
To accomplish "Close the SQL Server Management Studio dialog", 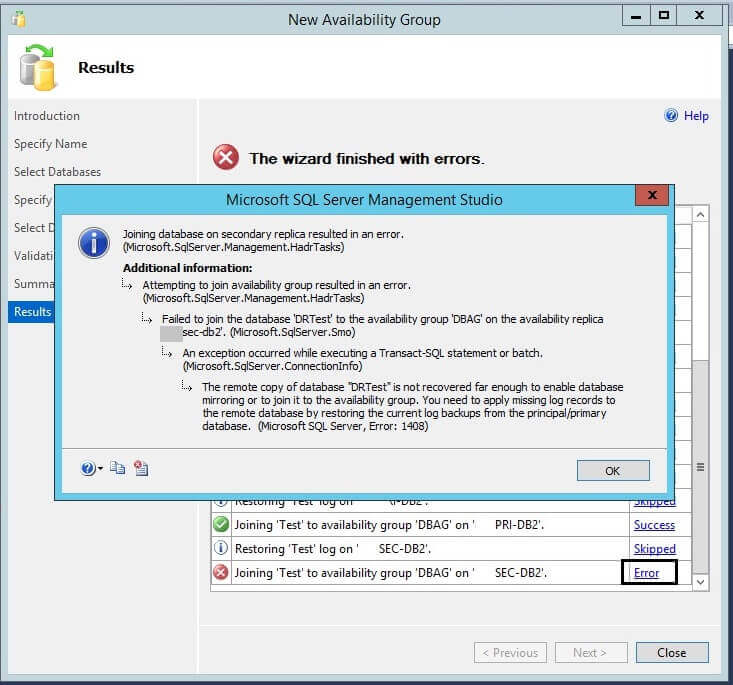I will click(x=652, y=195).
